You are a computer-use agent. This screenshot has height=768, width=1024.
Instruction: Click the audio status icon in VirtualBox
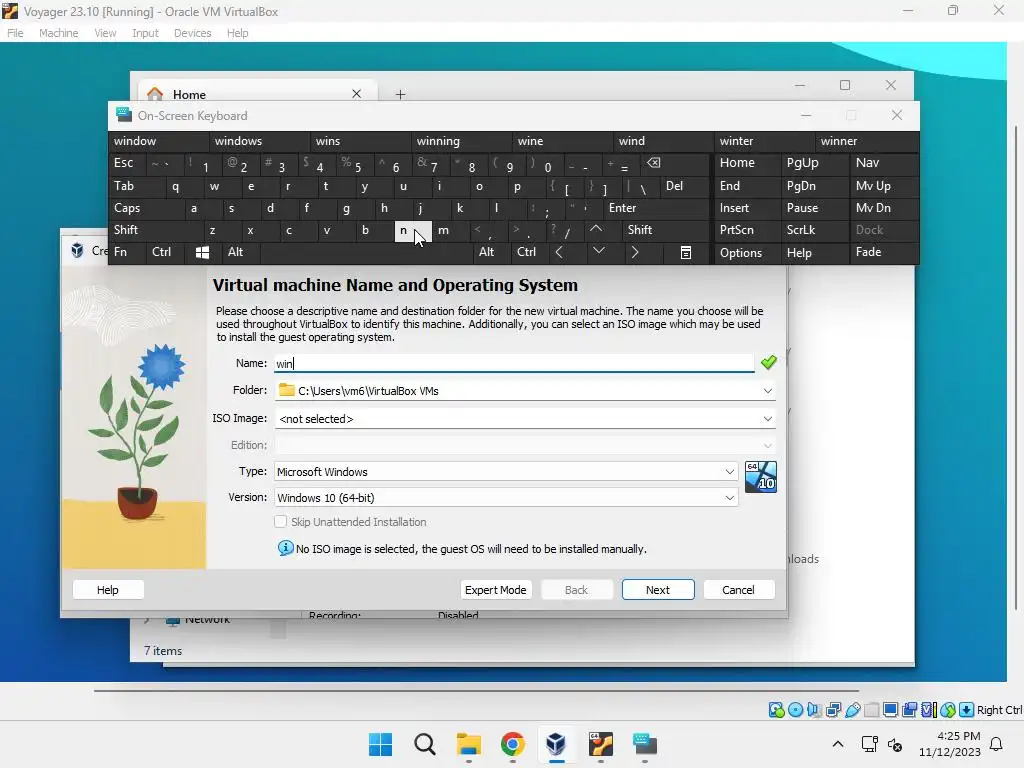click(814, 710)
